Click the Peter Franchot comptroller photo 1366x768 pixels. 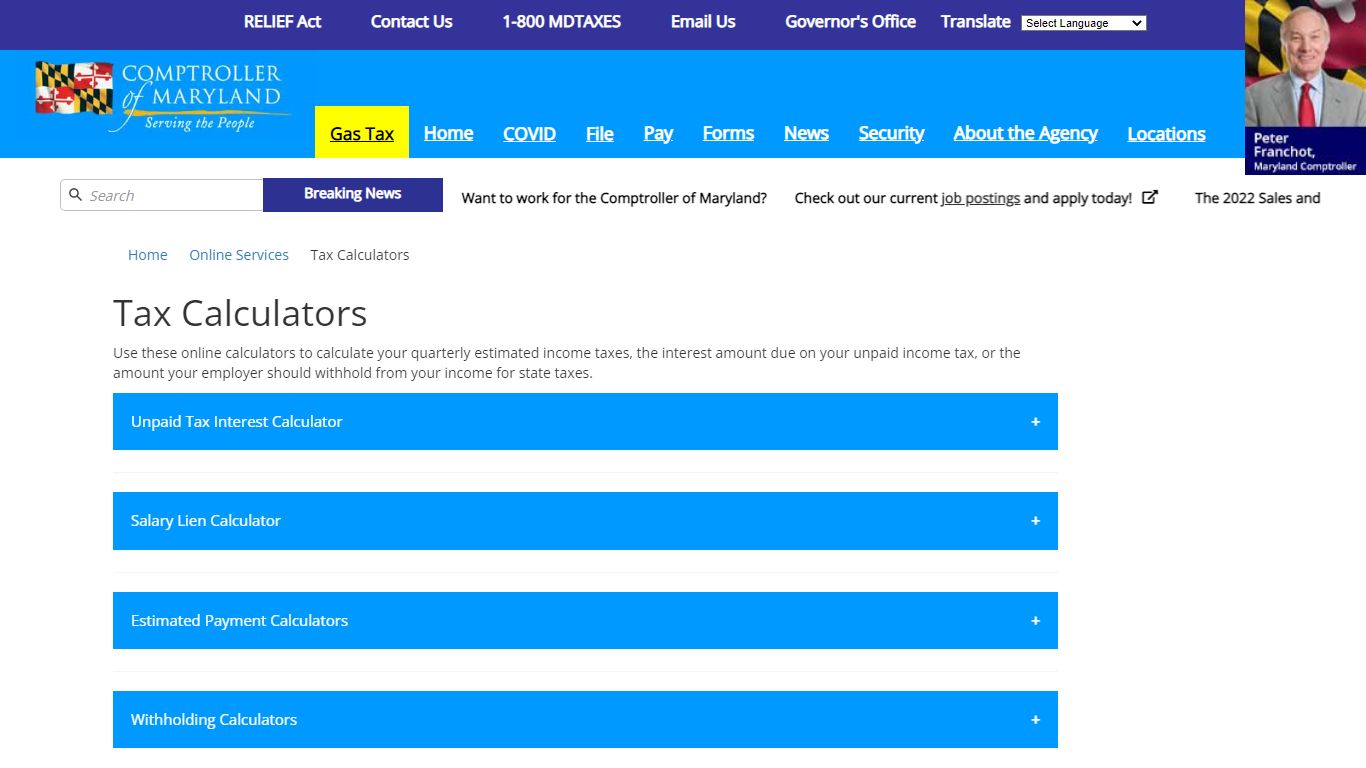click(1305, 87)
